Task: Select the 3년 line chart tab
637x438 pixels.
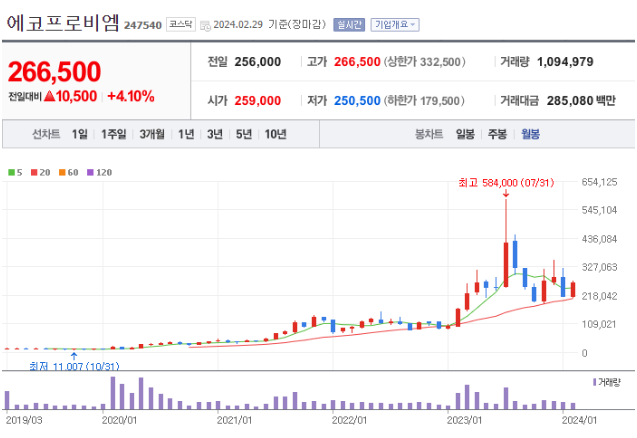Action: (x=215, y=134)
